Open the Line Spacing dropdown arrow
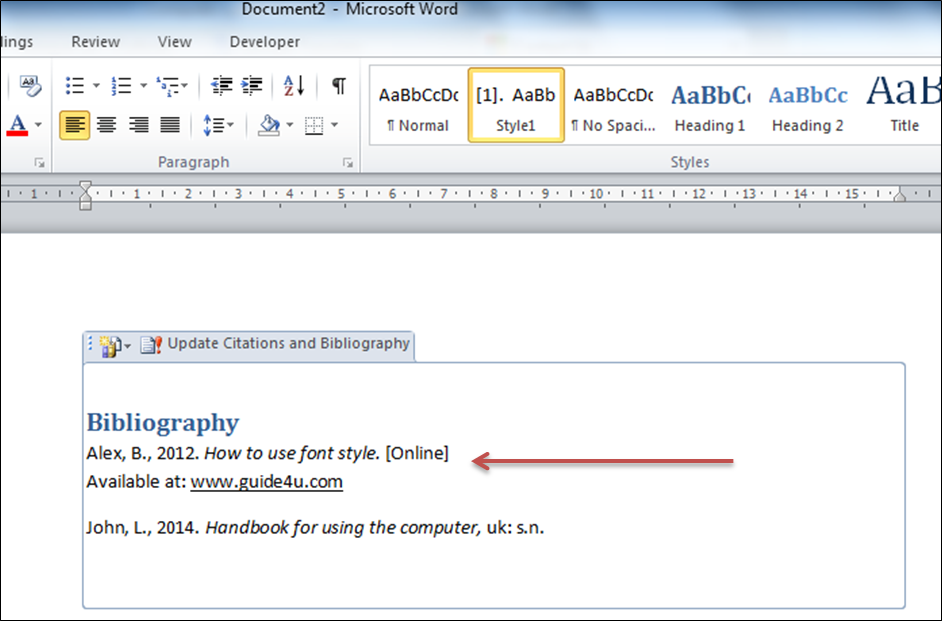Viewport: 942px width, 621px height. click(x=231, y=125)
